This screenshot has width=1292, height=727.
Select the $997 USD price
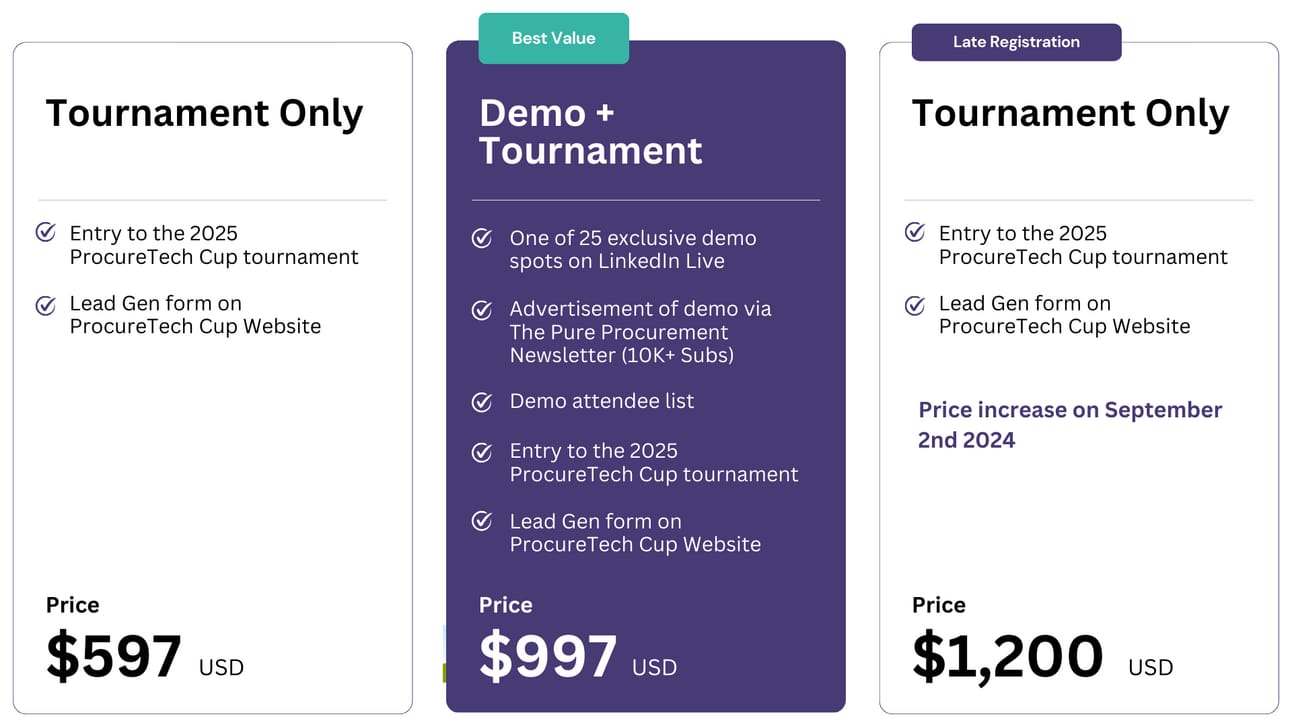point(578,657)
